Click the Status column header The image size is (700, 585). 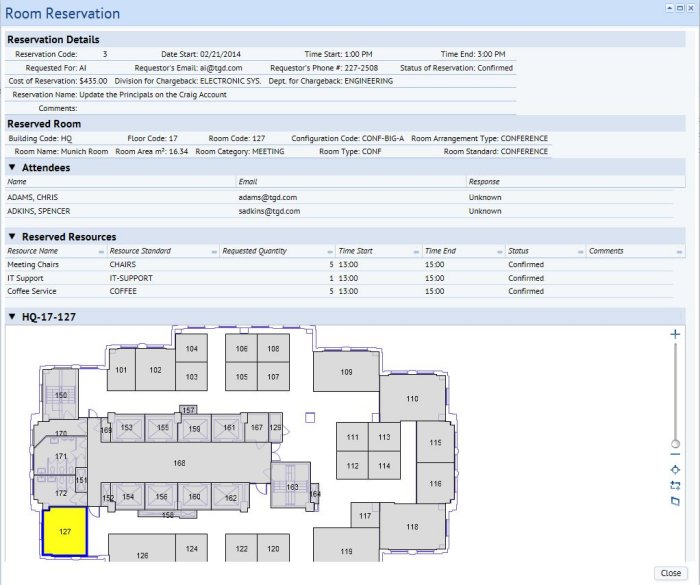540,251
